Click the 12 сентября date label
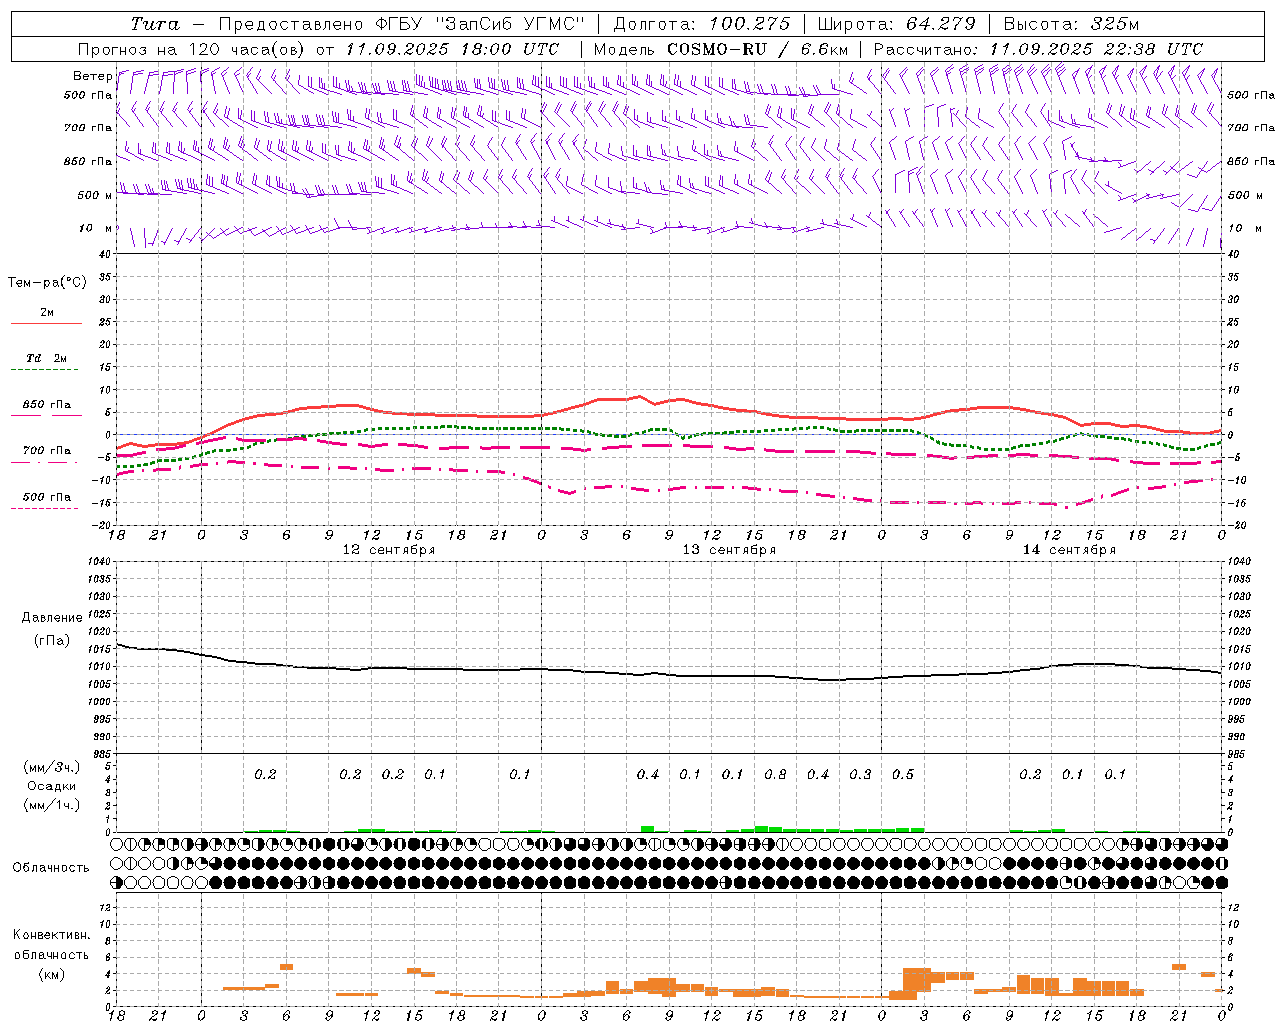The width and height of the screenshot is (1280, 1024). click(x=389, y=550)
